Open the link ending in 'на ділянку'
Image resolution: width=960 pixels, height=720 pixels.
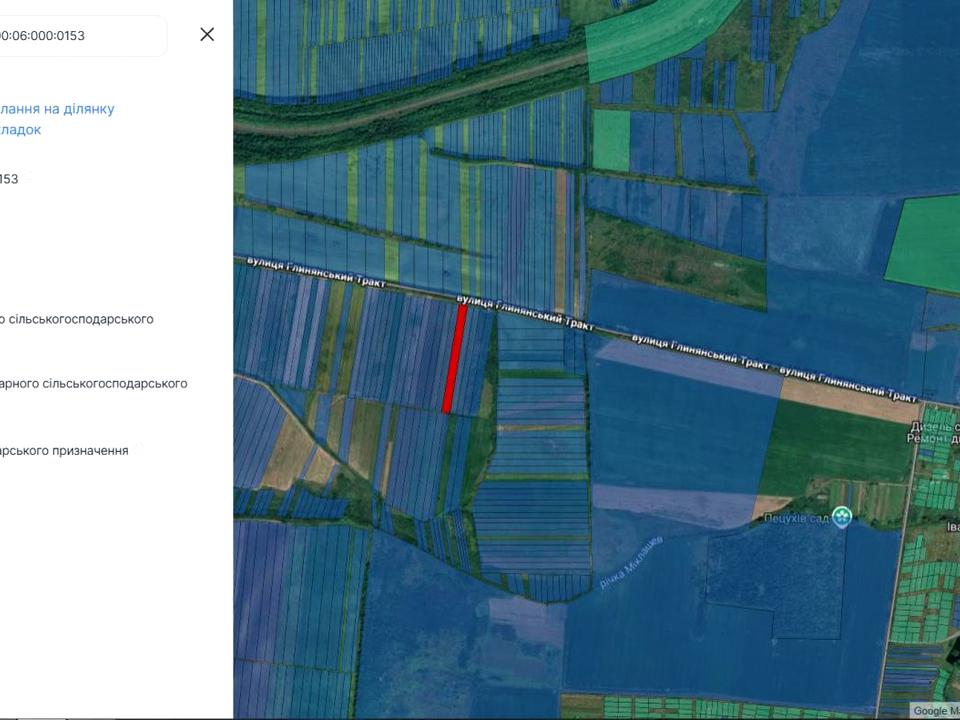tap(58, 108)
